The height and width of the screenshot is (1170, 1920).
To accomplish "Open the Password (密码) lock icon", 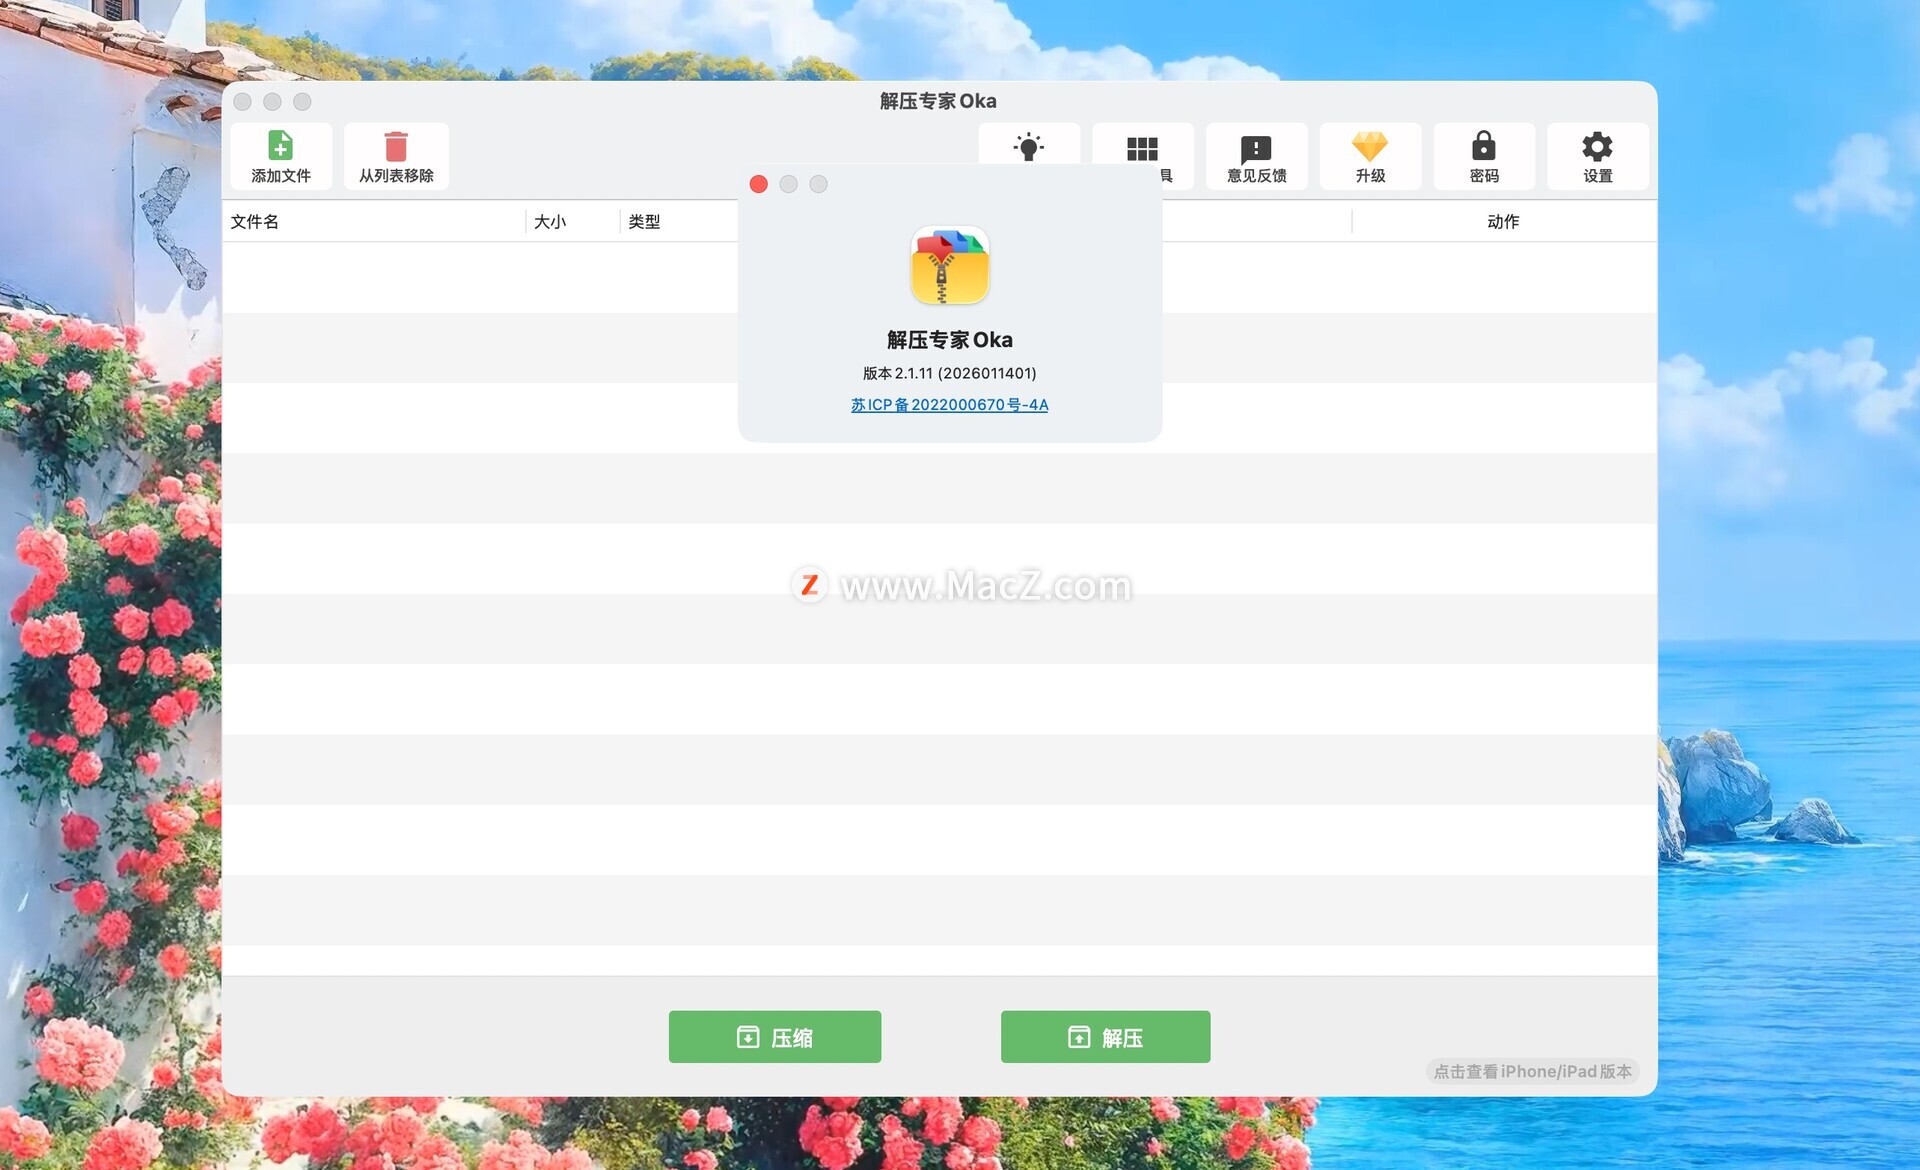I will (1483, 146).
